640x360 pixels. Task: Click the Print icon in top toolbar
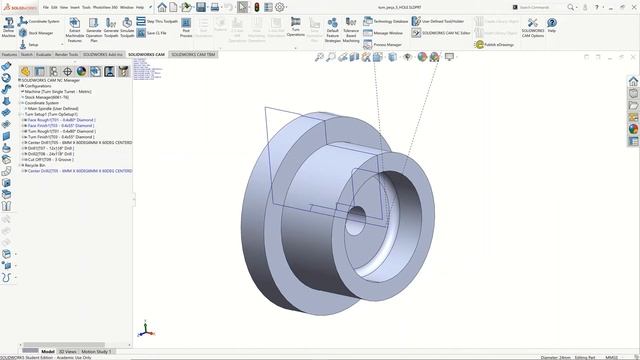click(215, 7)
